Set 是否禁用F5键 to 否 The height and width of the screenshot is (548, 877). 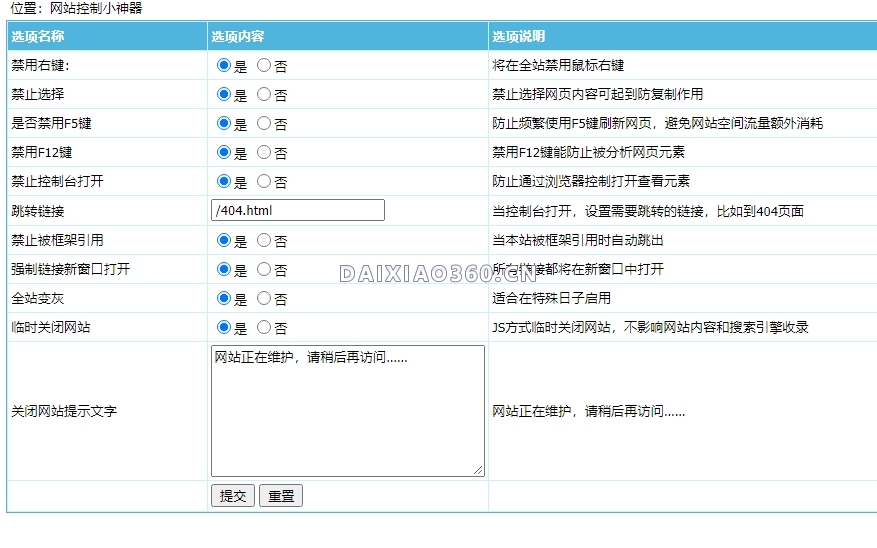tap(264, 123)
